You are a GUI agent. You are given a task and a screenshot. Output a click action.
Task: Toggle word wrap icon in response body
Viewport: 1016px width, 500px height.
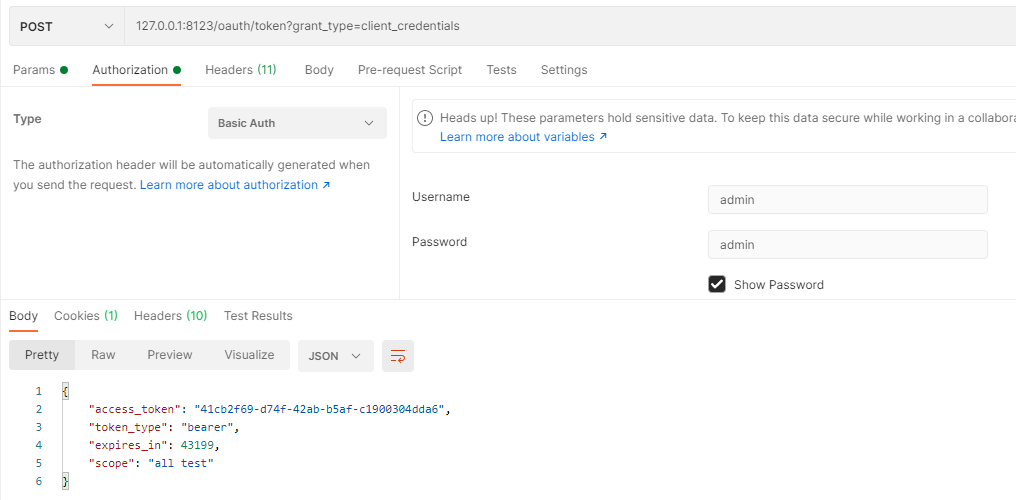point(398,356)
